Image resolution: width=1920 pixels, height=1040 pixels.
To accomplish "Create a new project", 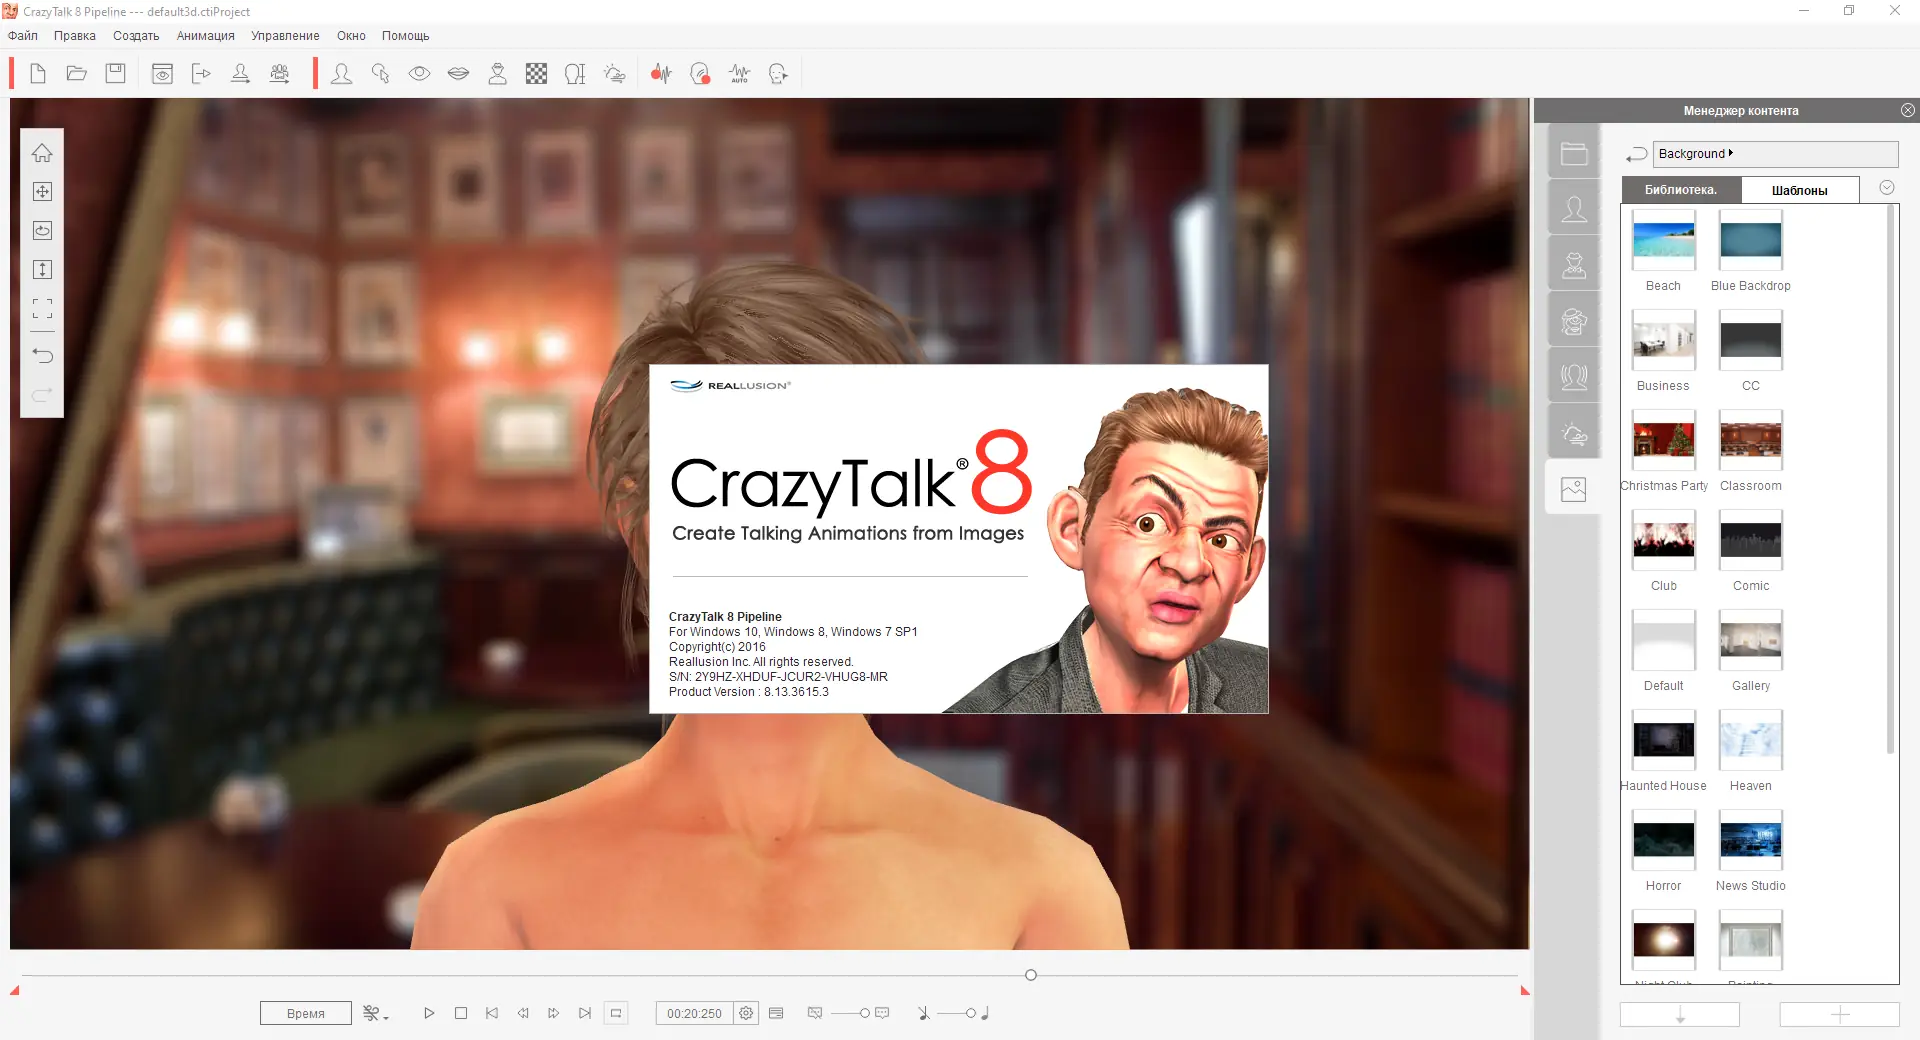I will 37,72.
